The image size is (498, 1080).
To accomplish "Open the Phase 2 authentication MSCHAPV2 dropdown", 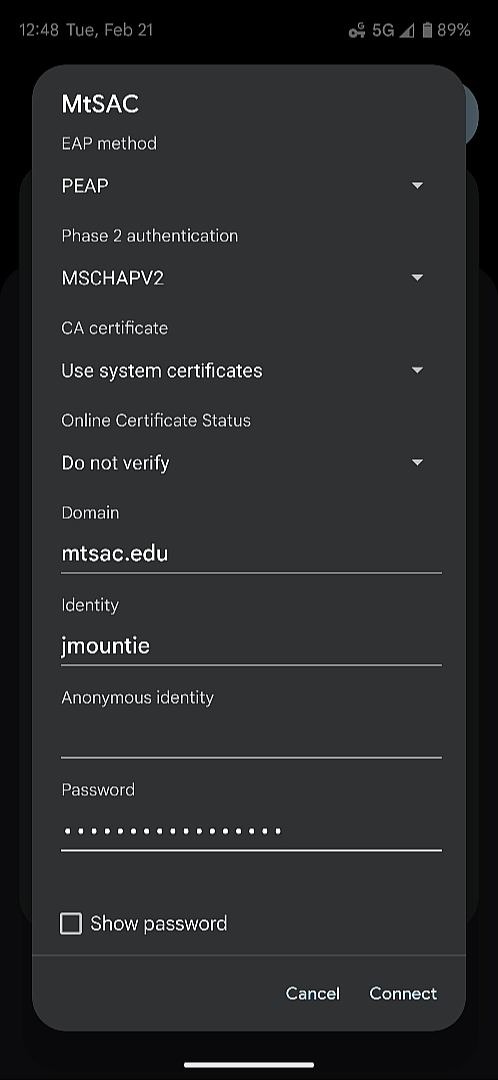I will (x=243, y=278).
